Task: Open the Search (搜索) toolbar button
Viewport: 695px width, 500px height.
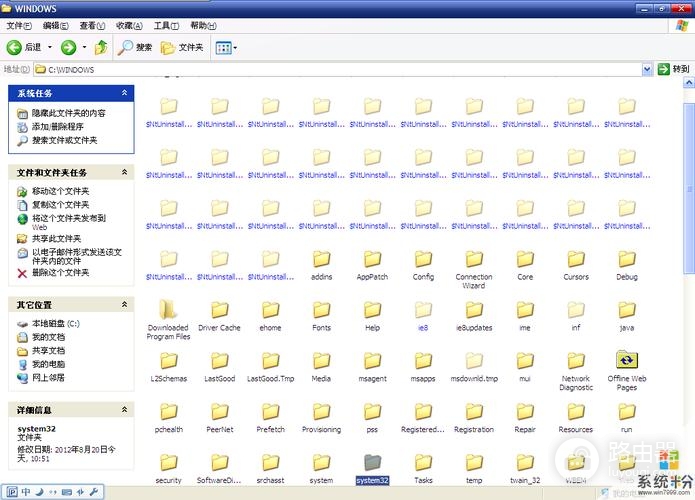Action: [135, 47]
